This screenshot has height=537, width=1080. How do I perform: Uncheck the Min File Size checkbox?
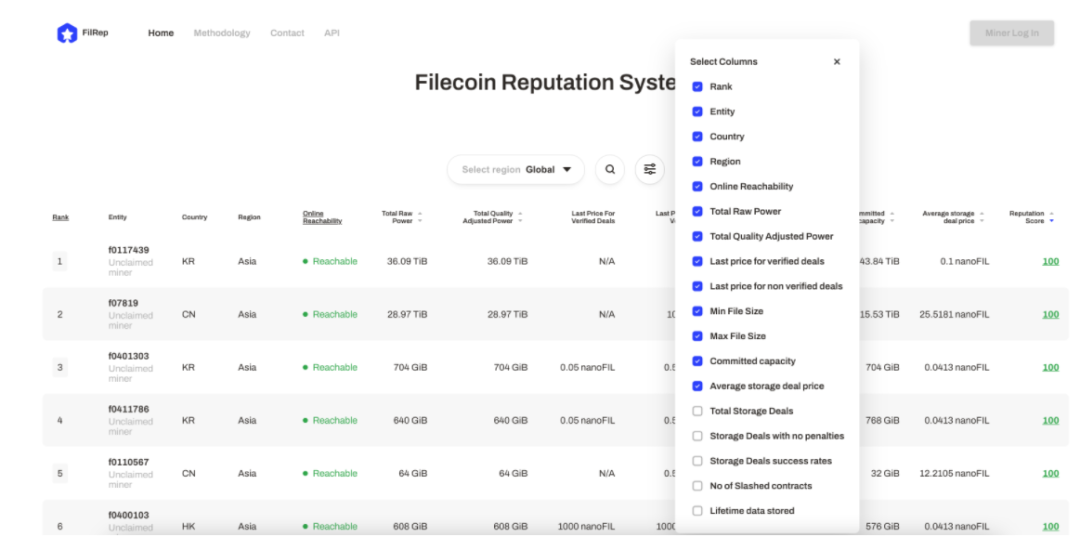698,311
